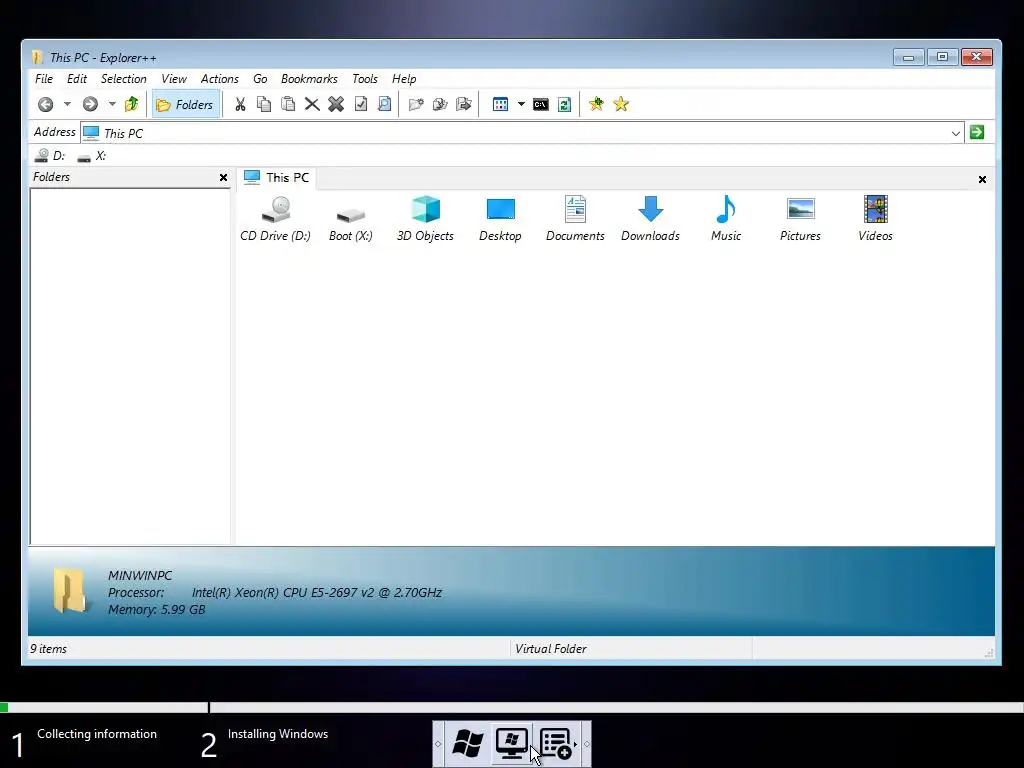
Task: Open the Selection menu
Action: (x=123, y=79)
